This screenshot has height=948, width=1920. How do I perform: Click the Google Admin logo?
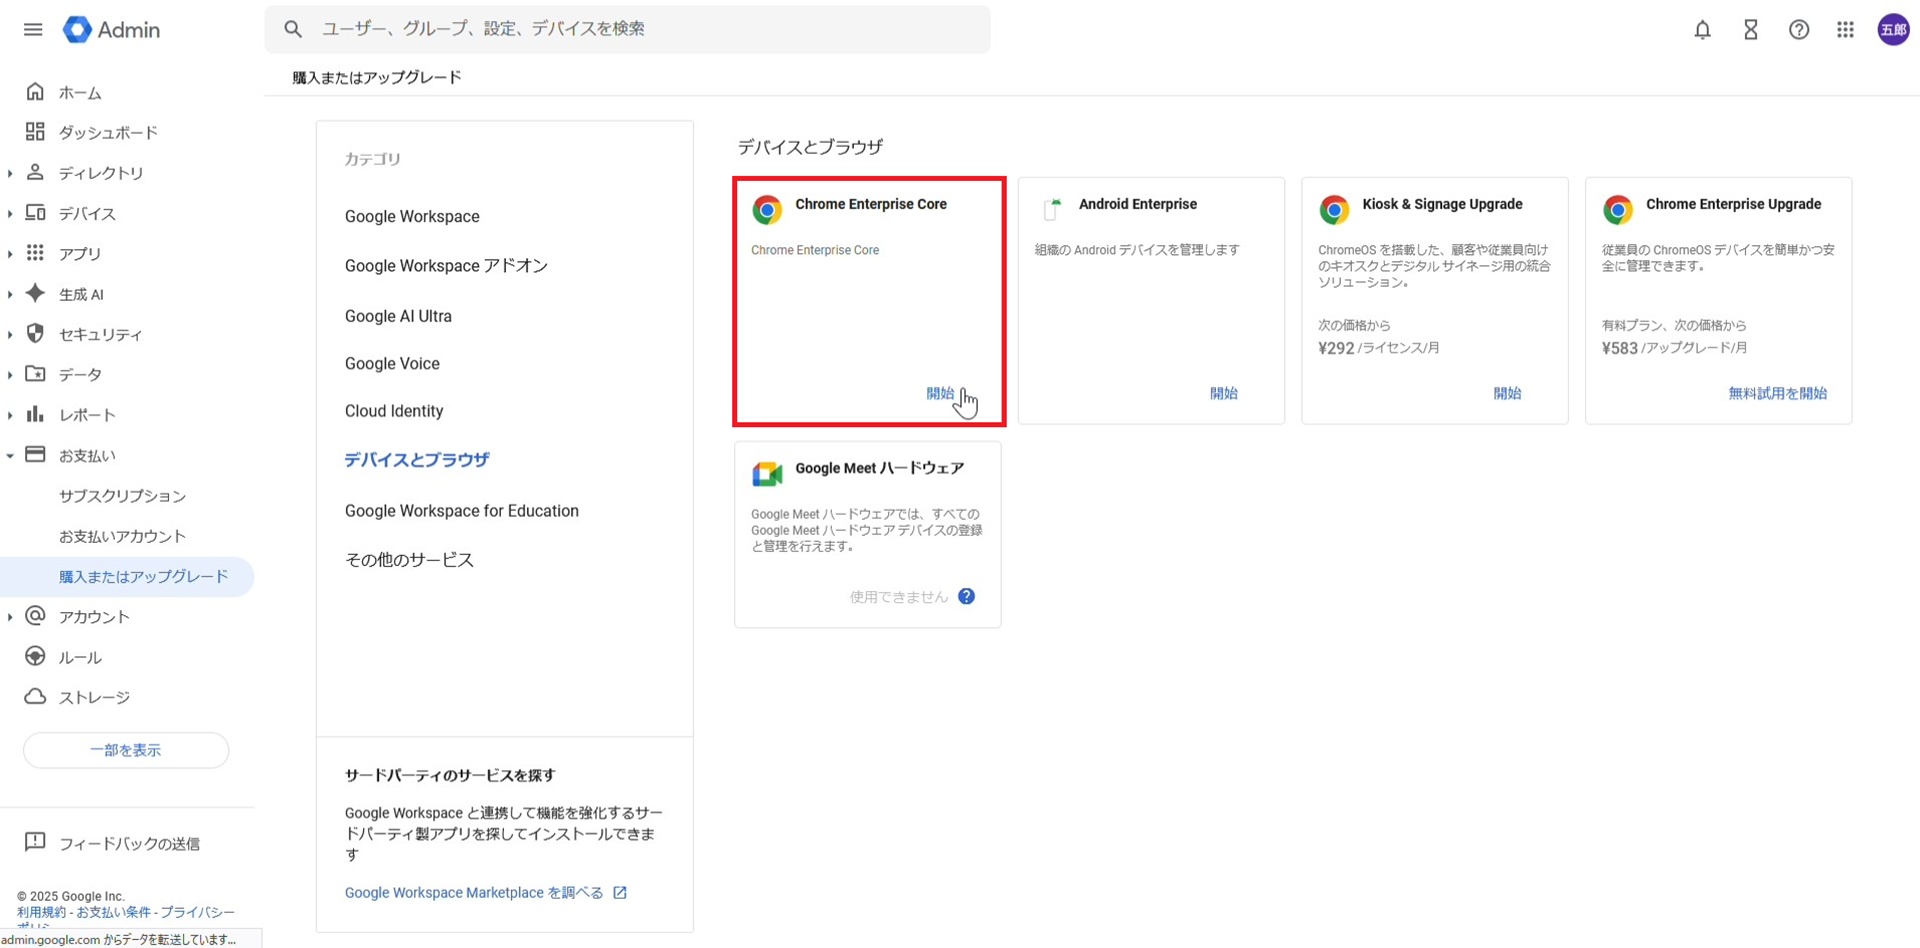pos(111,30)
